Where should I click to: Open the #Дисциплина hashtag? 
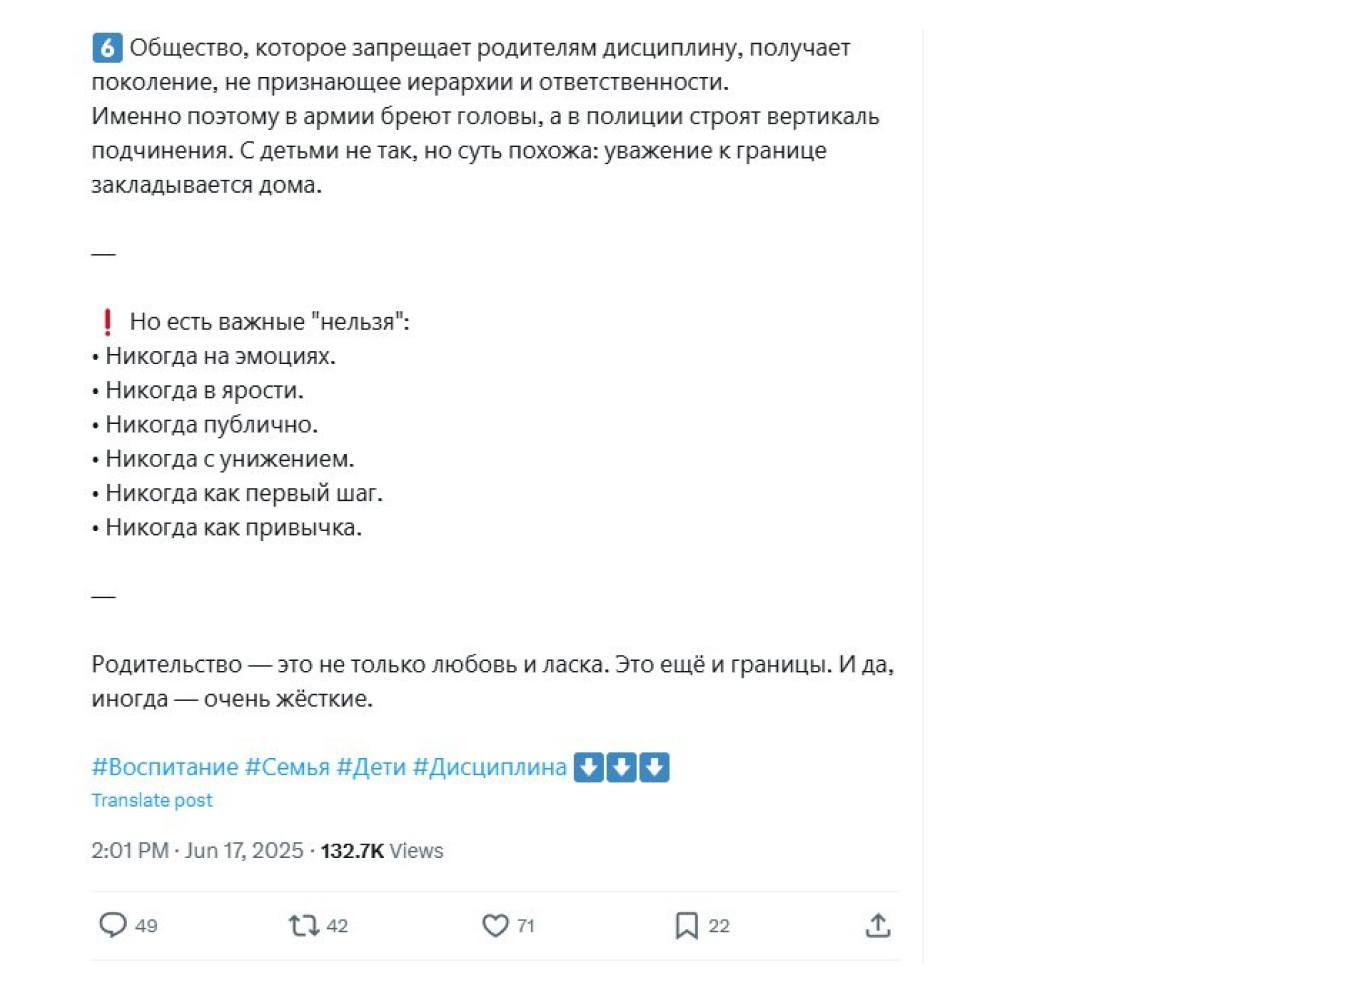click(489, 767)
